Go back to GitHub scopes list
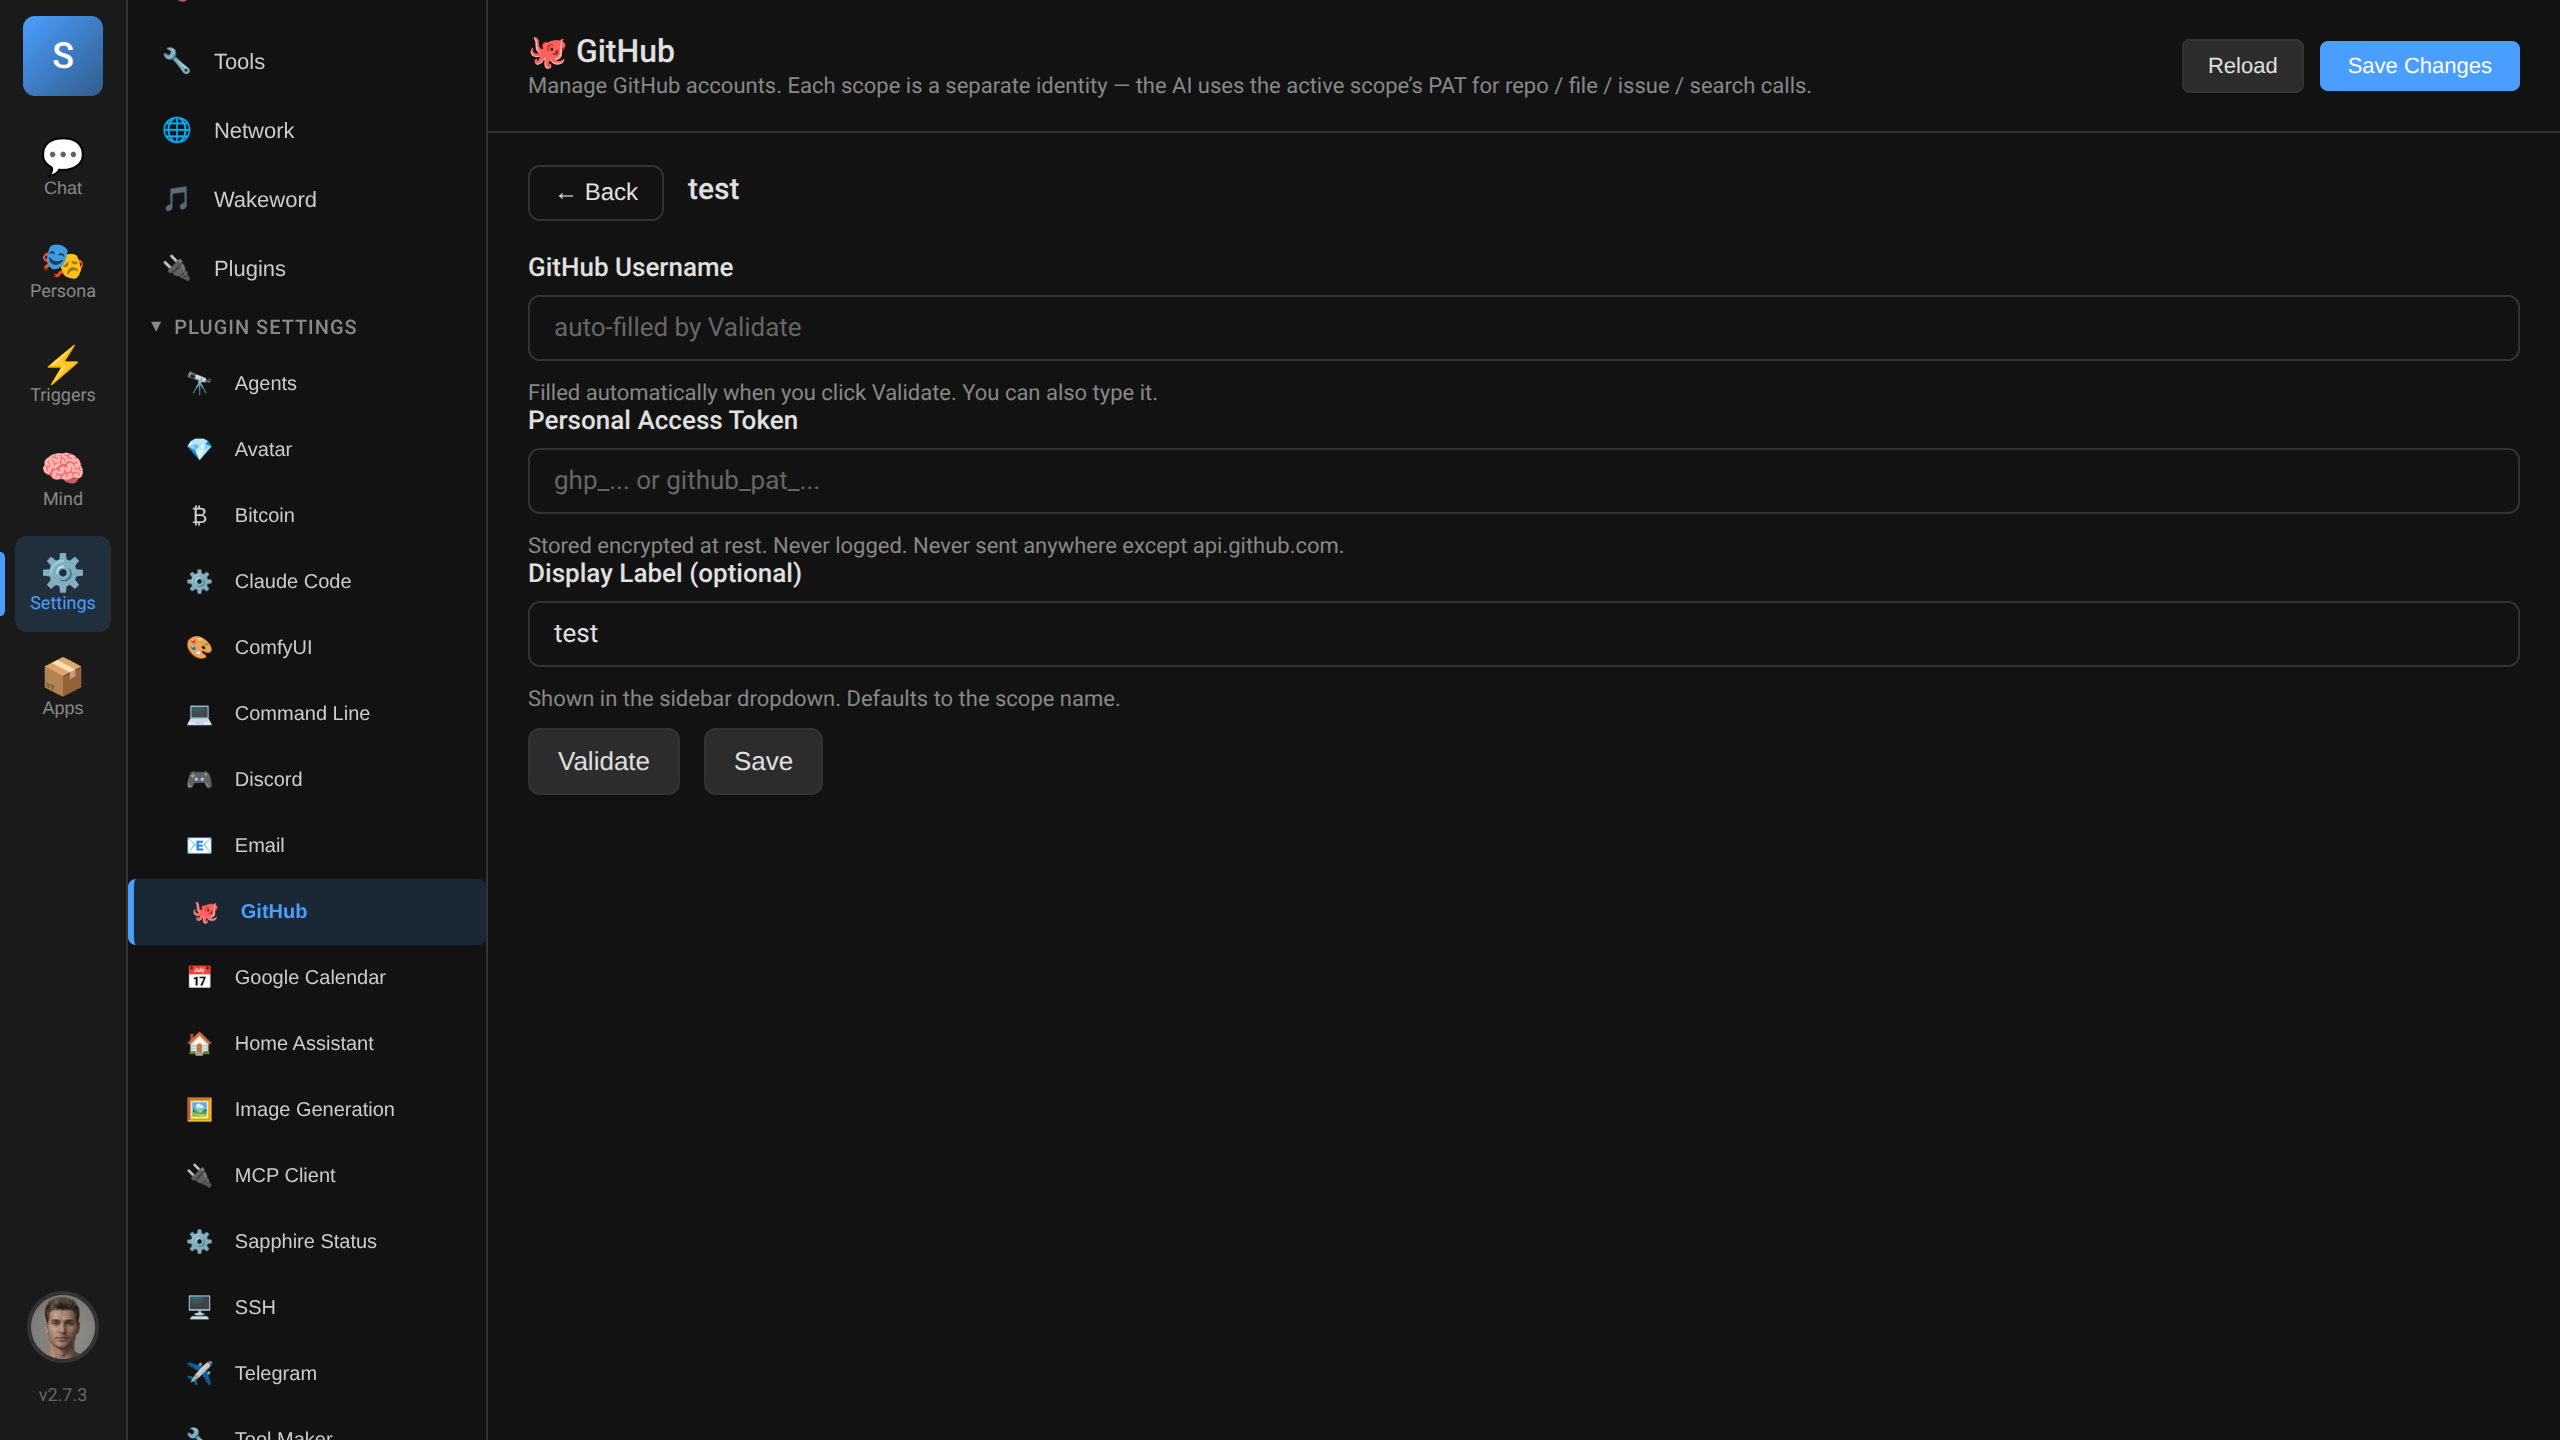The height and width of the screenshot is (1440, 2560). tap(596, 192)
